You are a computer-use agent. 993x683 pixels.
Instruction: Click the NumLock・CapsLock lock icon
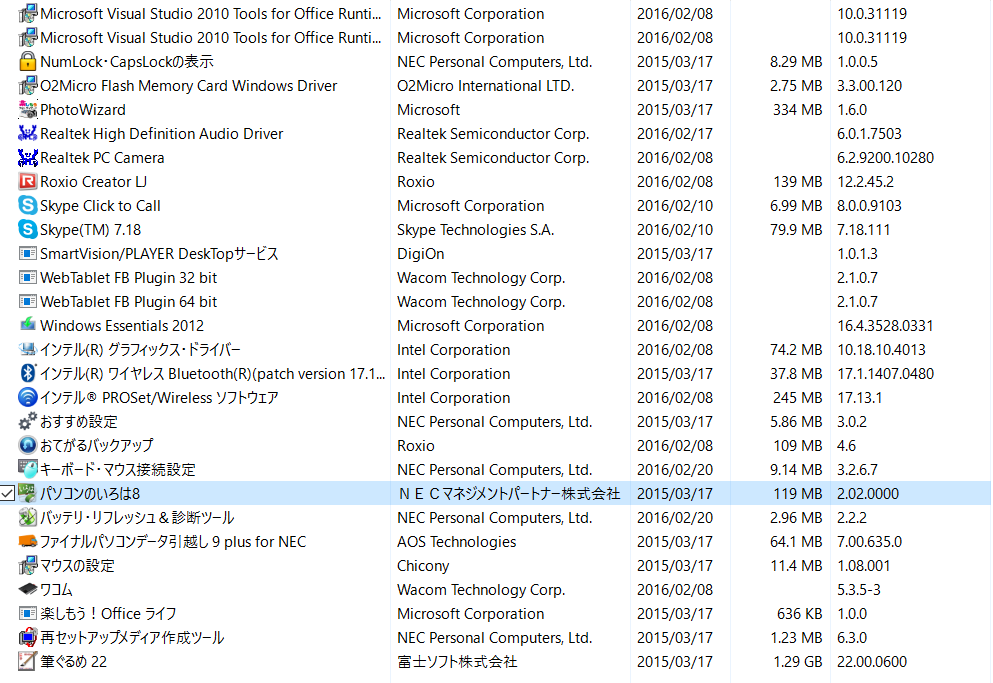pos(28,62)
